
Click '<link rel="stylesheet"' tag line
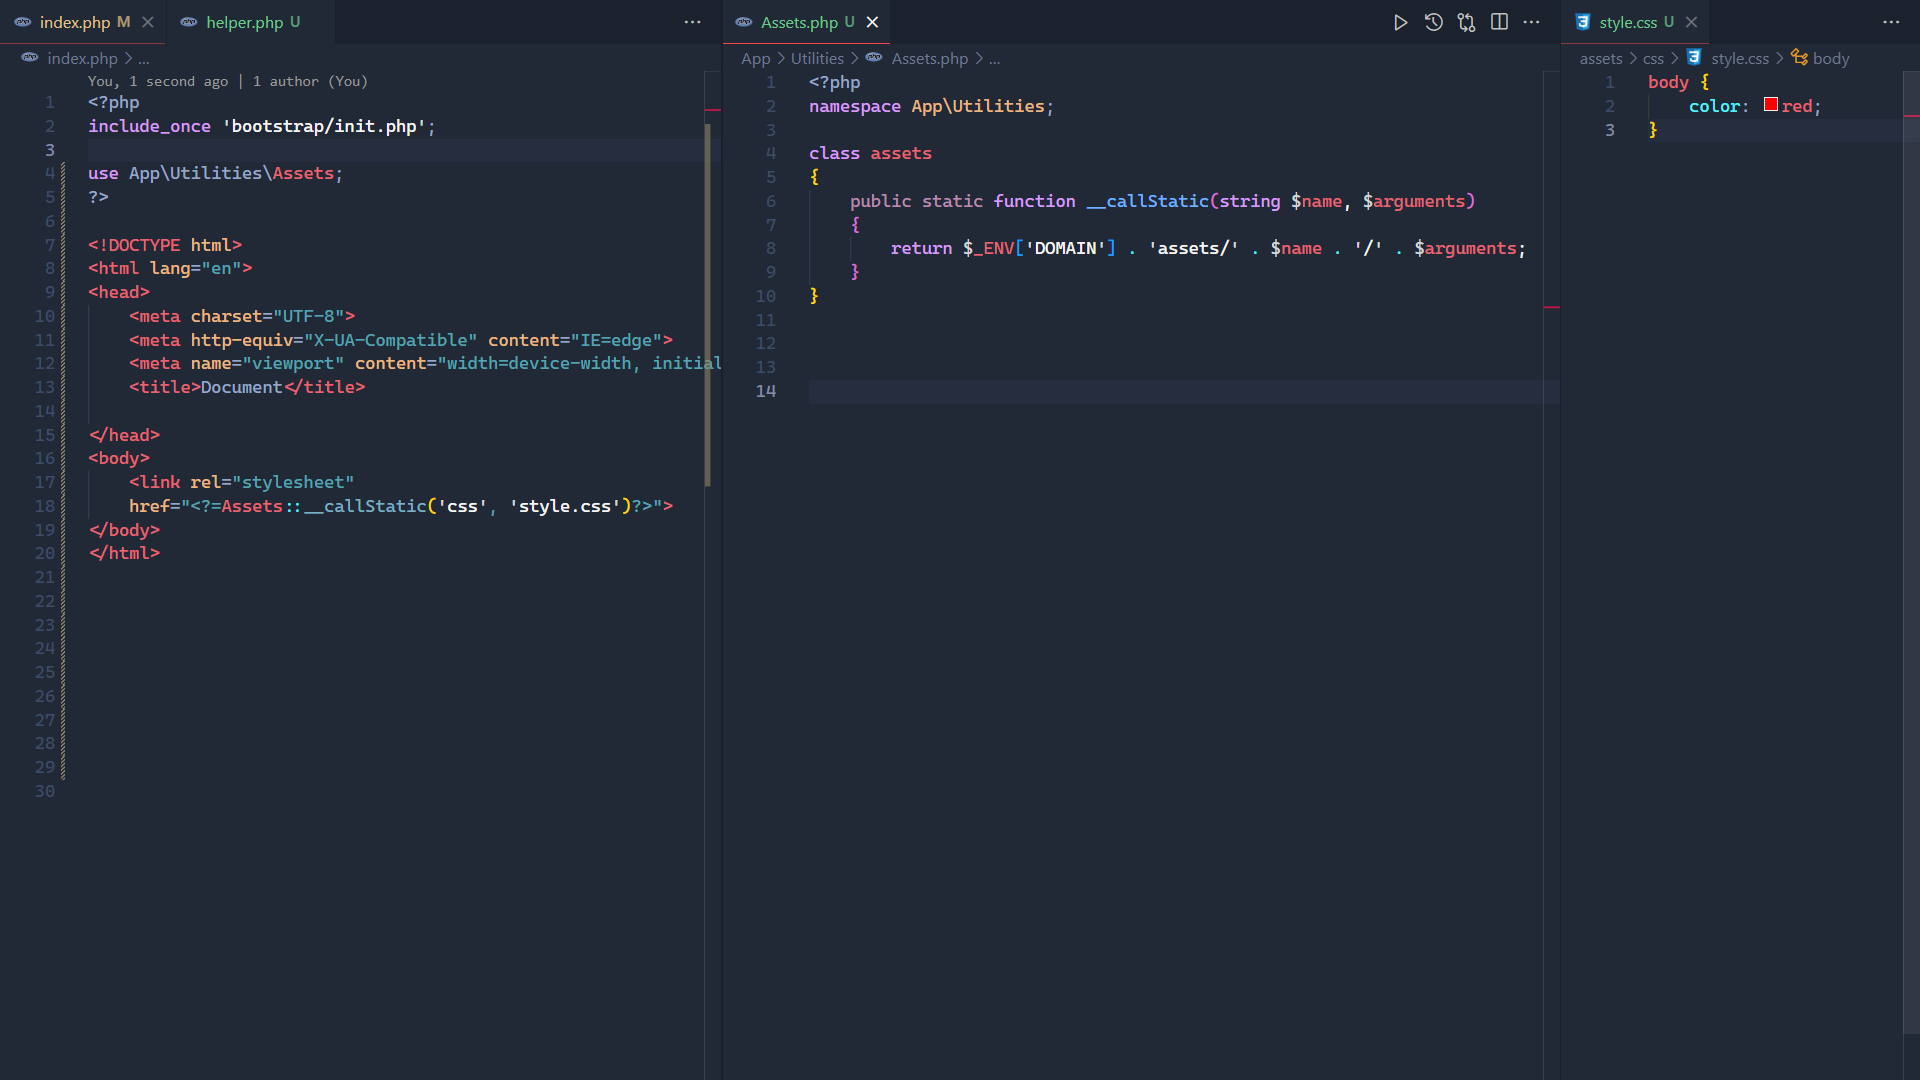241,482
